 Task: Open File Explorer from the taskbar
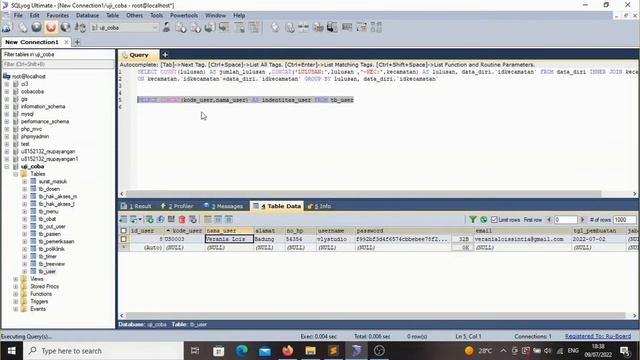[311, 351]
